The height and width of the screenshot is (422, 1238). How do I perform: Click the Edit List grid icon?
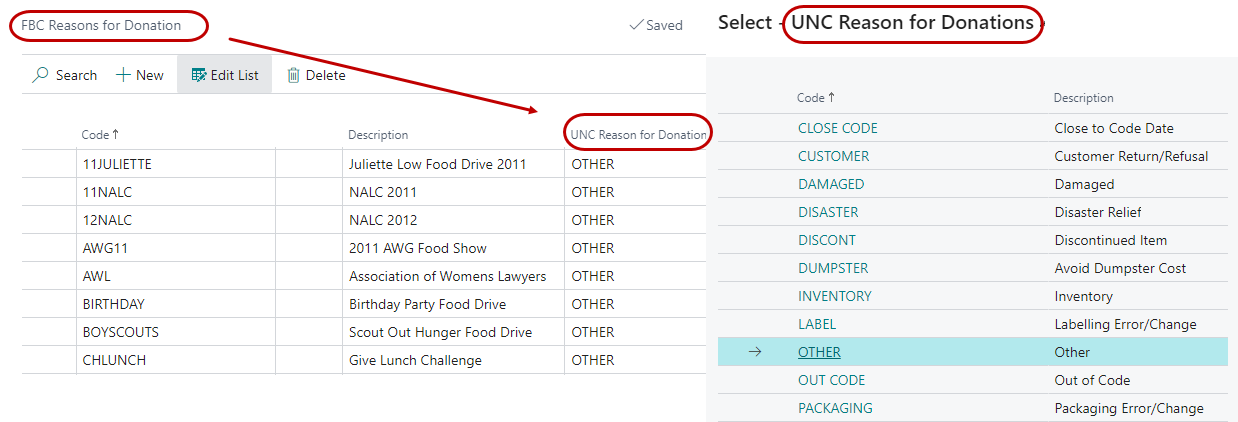pyautogui.click(x=198, y=75)
